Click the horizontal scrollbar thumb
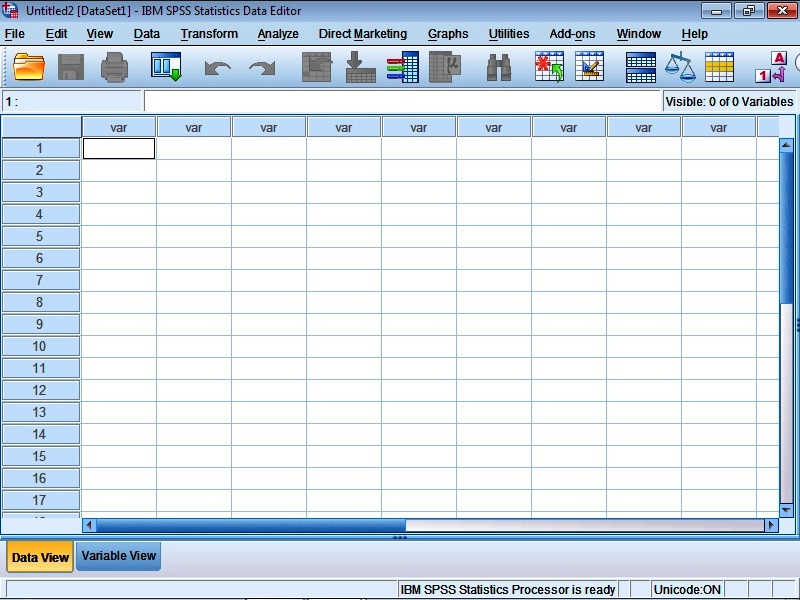The height and width of the screenshot is (600, 800). coord(251,525)
